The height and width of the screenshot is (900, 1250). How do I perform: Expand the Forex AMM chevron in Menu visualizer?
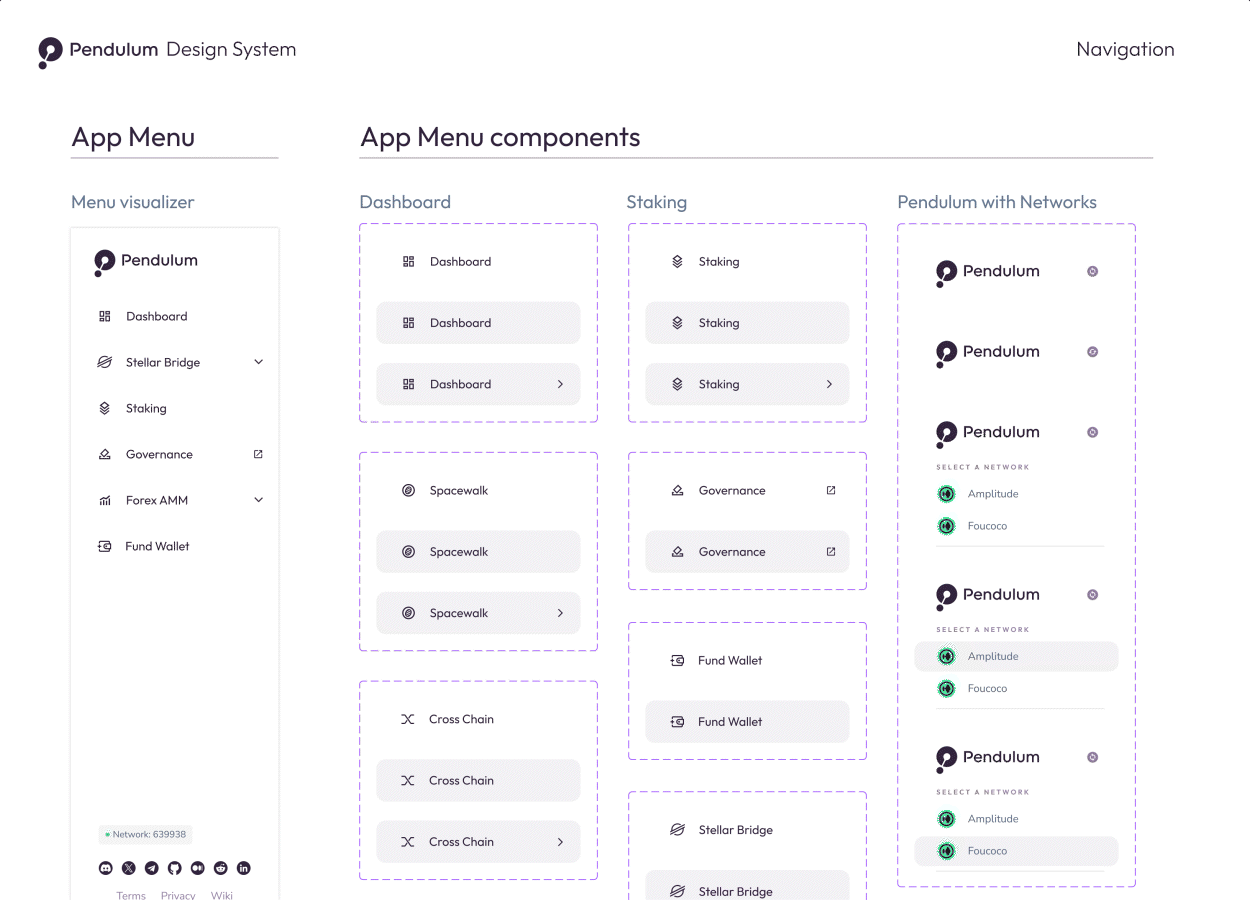[x=258, y=500]
